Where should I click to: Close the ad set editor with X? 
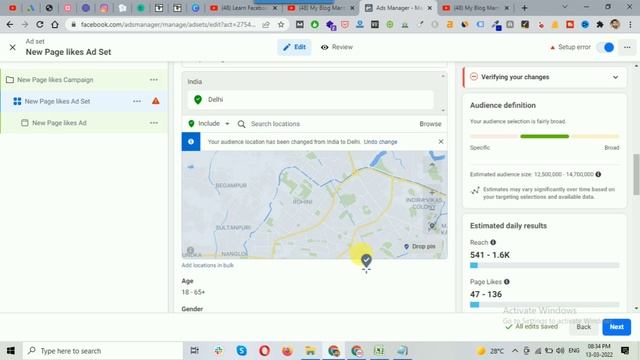(x=13, y=47)
